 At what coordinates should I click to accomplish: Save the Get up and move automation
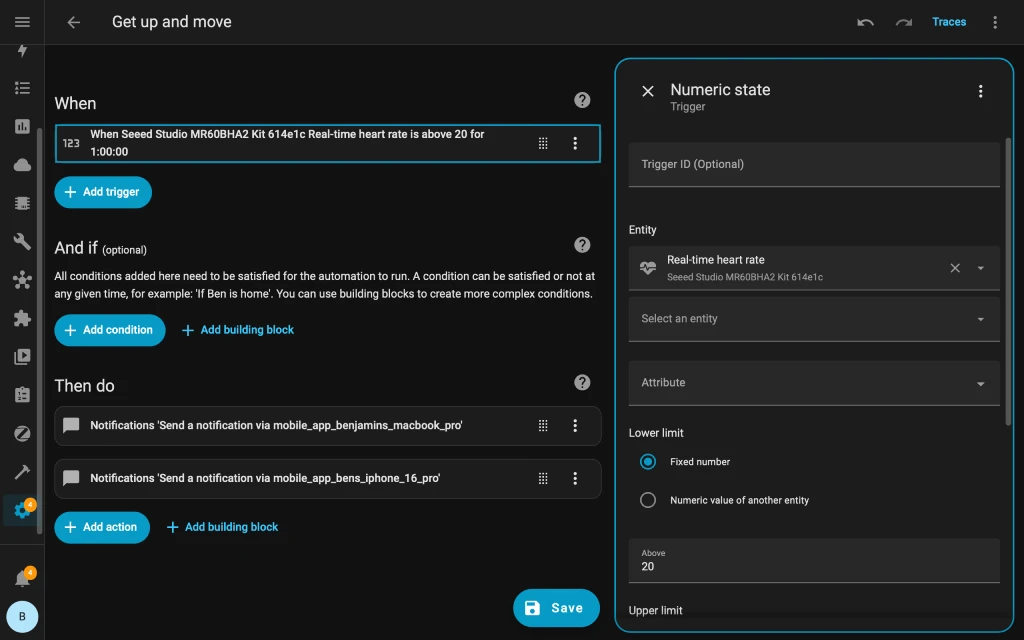[556, 607]
